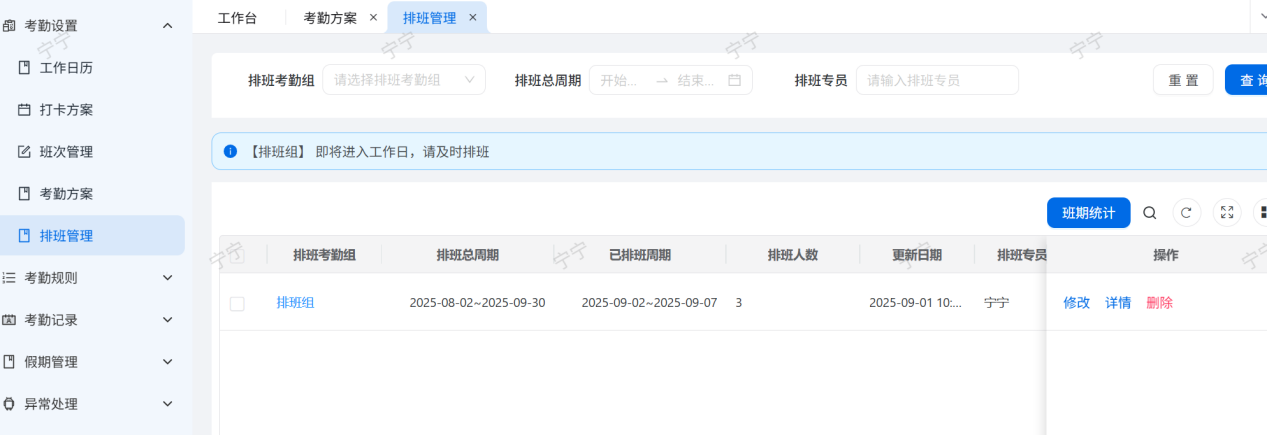This screenshot has width=1267, height=435.
Task: Close the 考勤方案 tab
Action: pos(373,17)
